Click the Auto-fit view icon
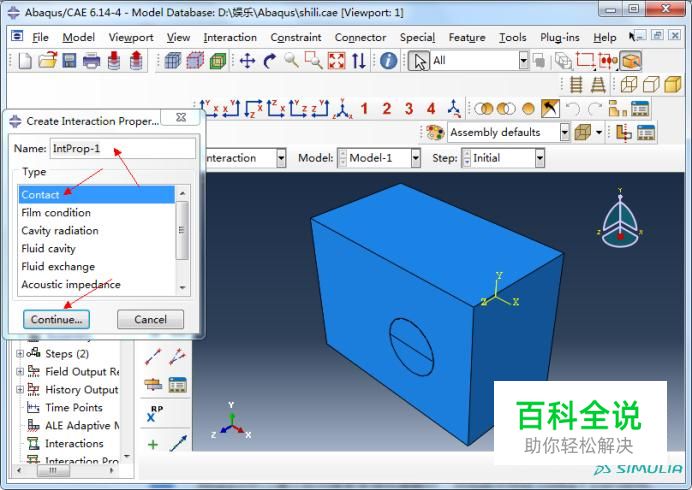This screenshot has width=692, height=490. tap(336, 60)
